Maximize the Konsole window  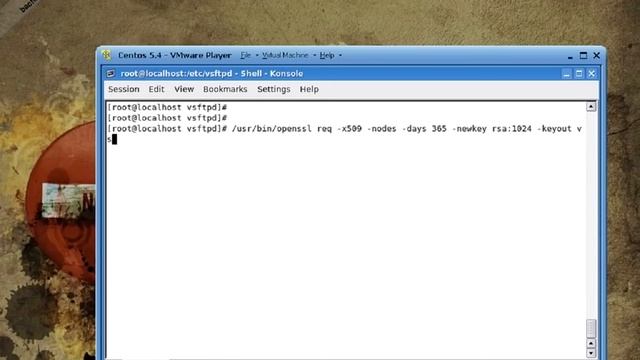579,74
